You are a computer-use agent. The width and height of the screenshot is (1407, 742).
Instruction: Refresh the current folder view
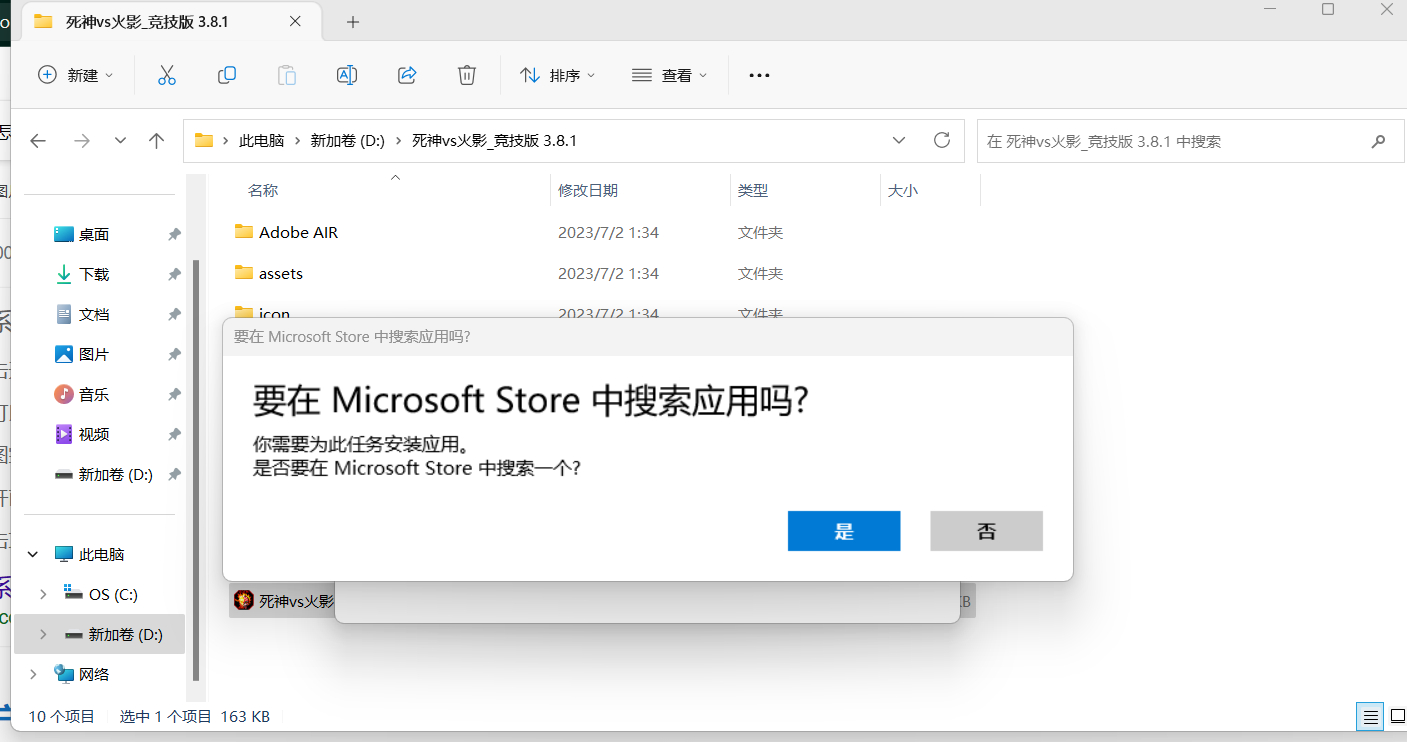coord(941,140)
